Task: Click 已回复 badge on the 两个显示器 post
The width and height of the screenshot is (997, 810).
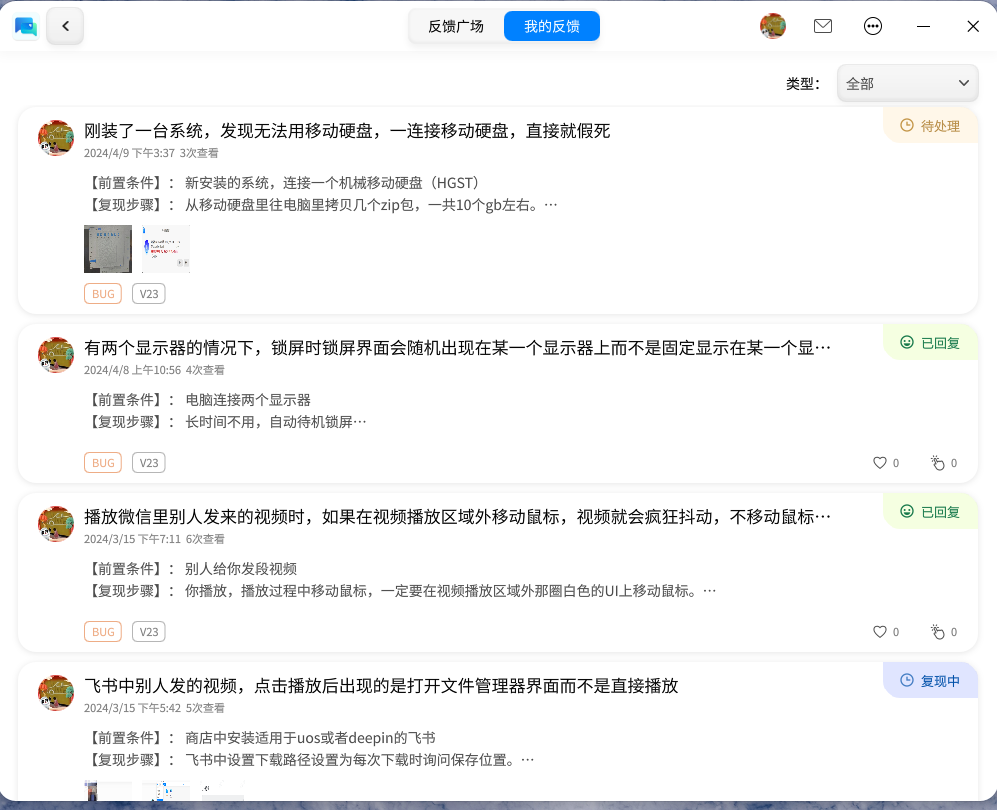Action: (x=930, y=343)
